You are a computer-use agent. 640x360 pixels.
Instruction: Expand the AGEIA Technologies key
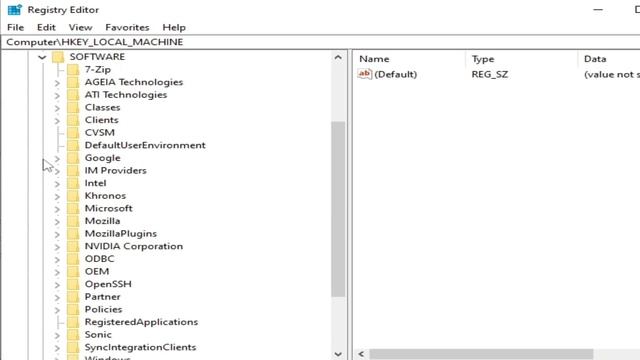[57, 83]
